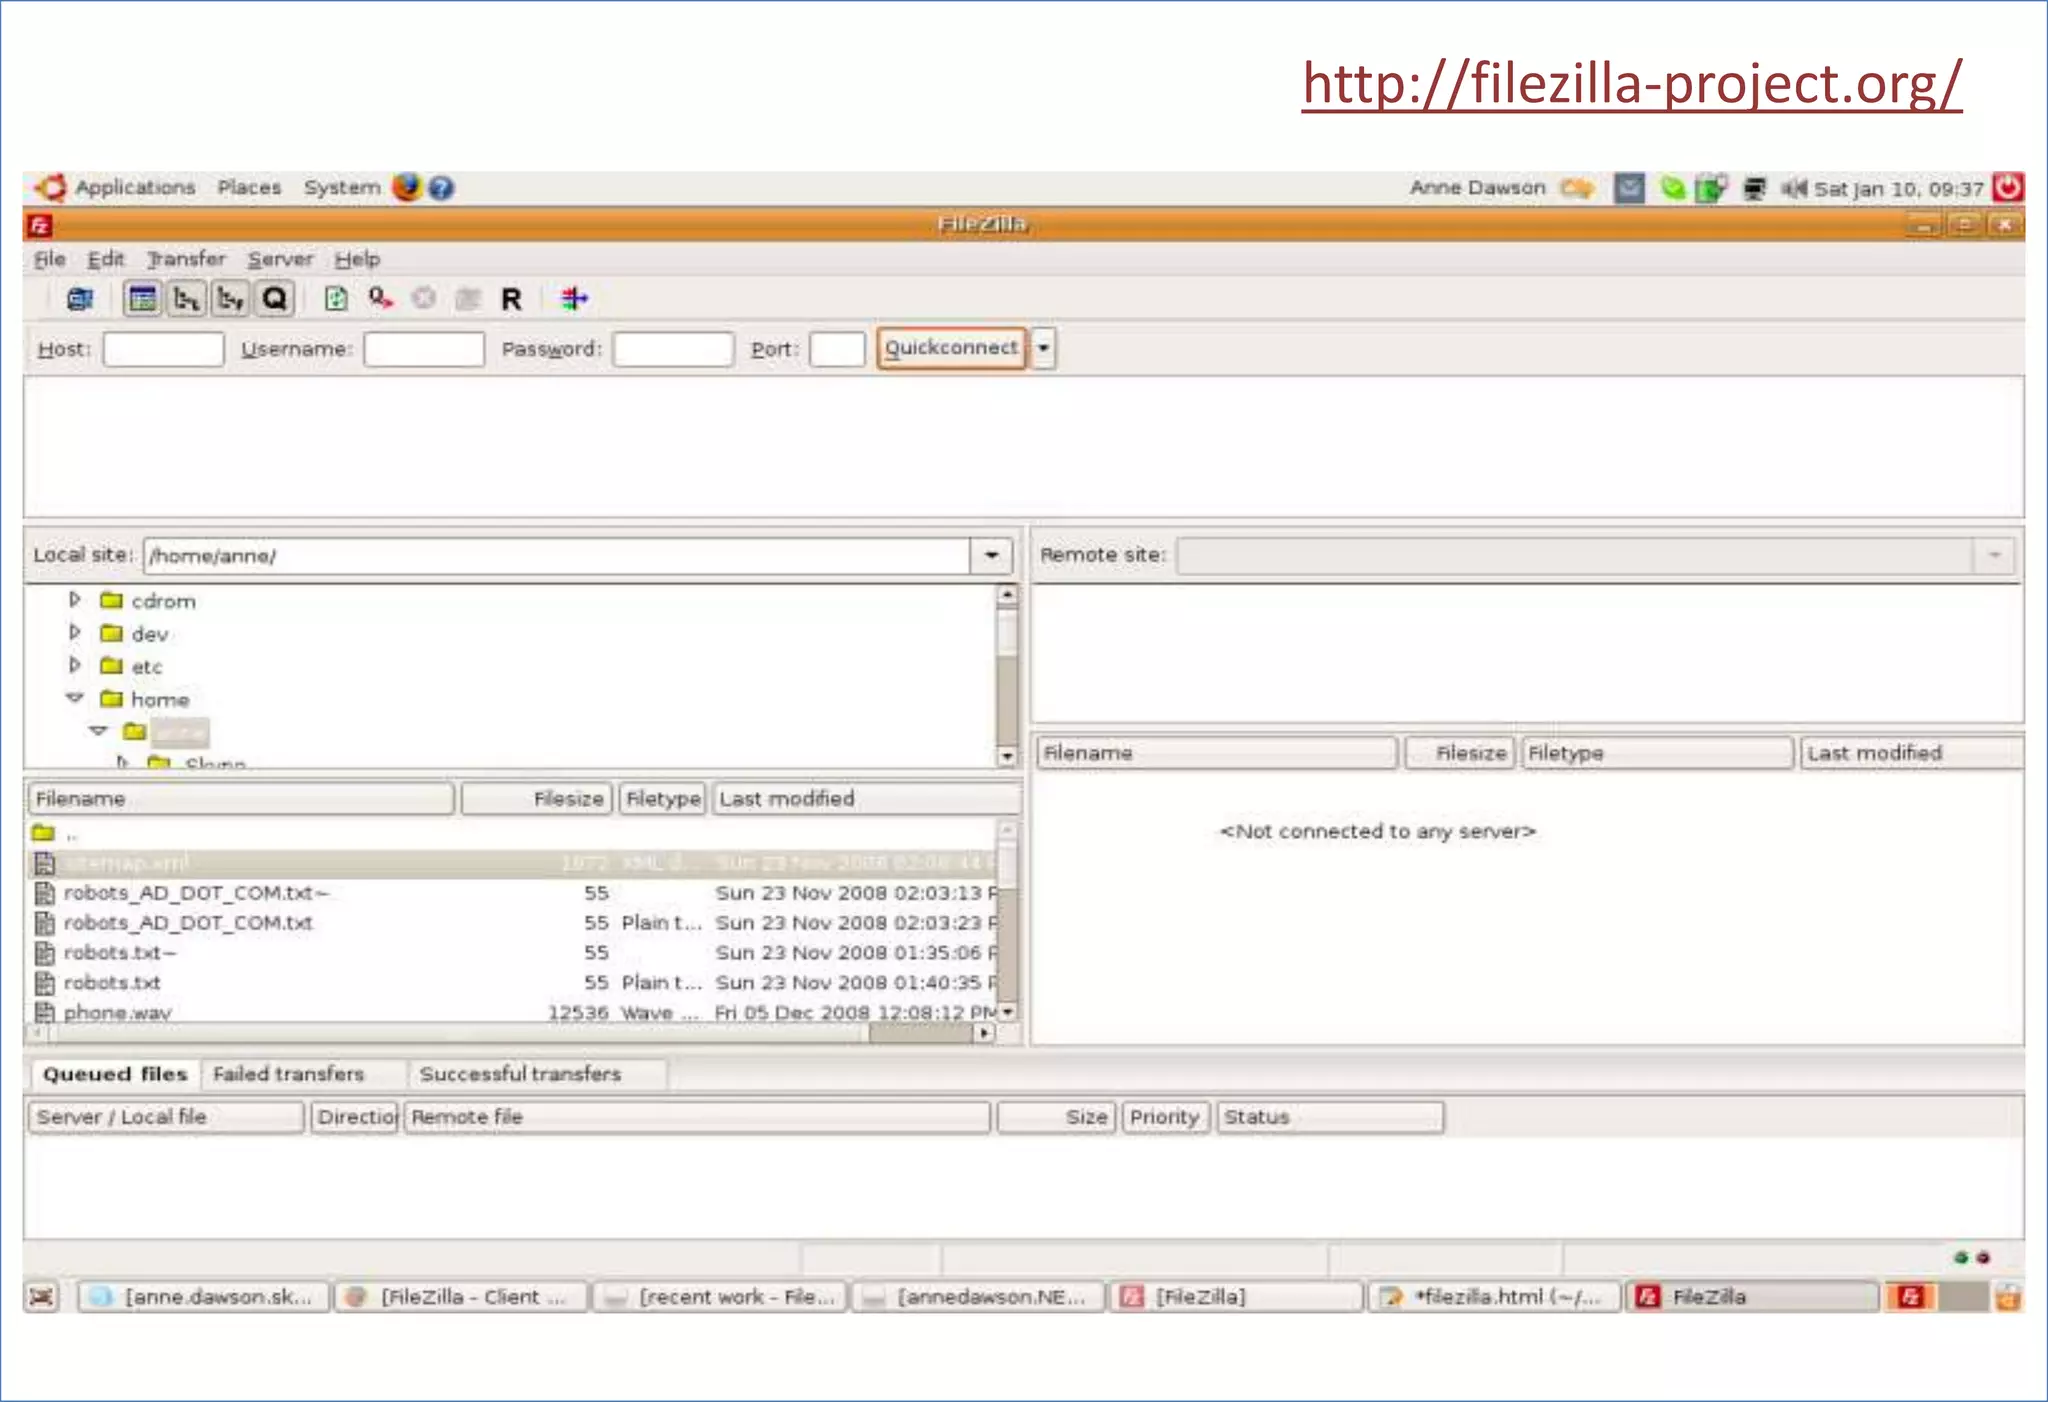
Task: Switch to Successful transfers tab
Action: (521, 1074)
